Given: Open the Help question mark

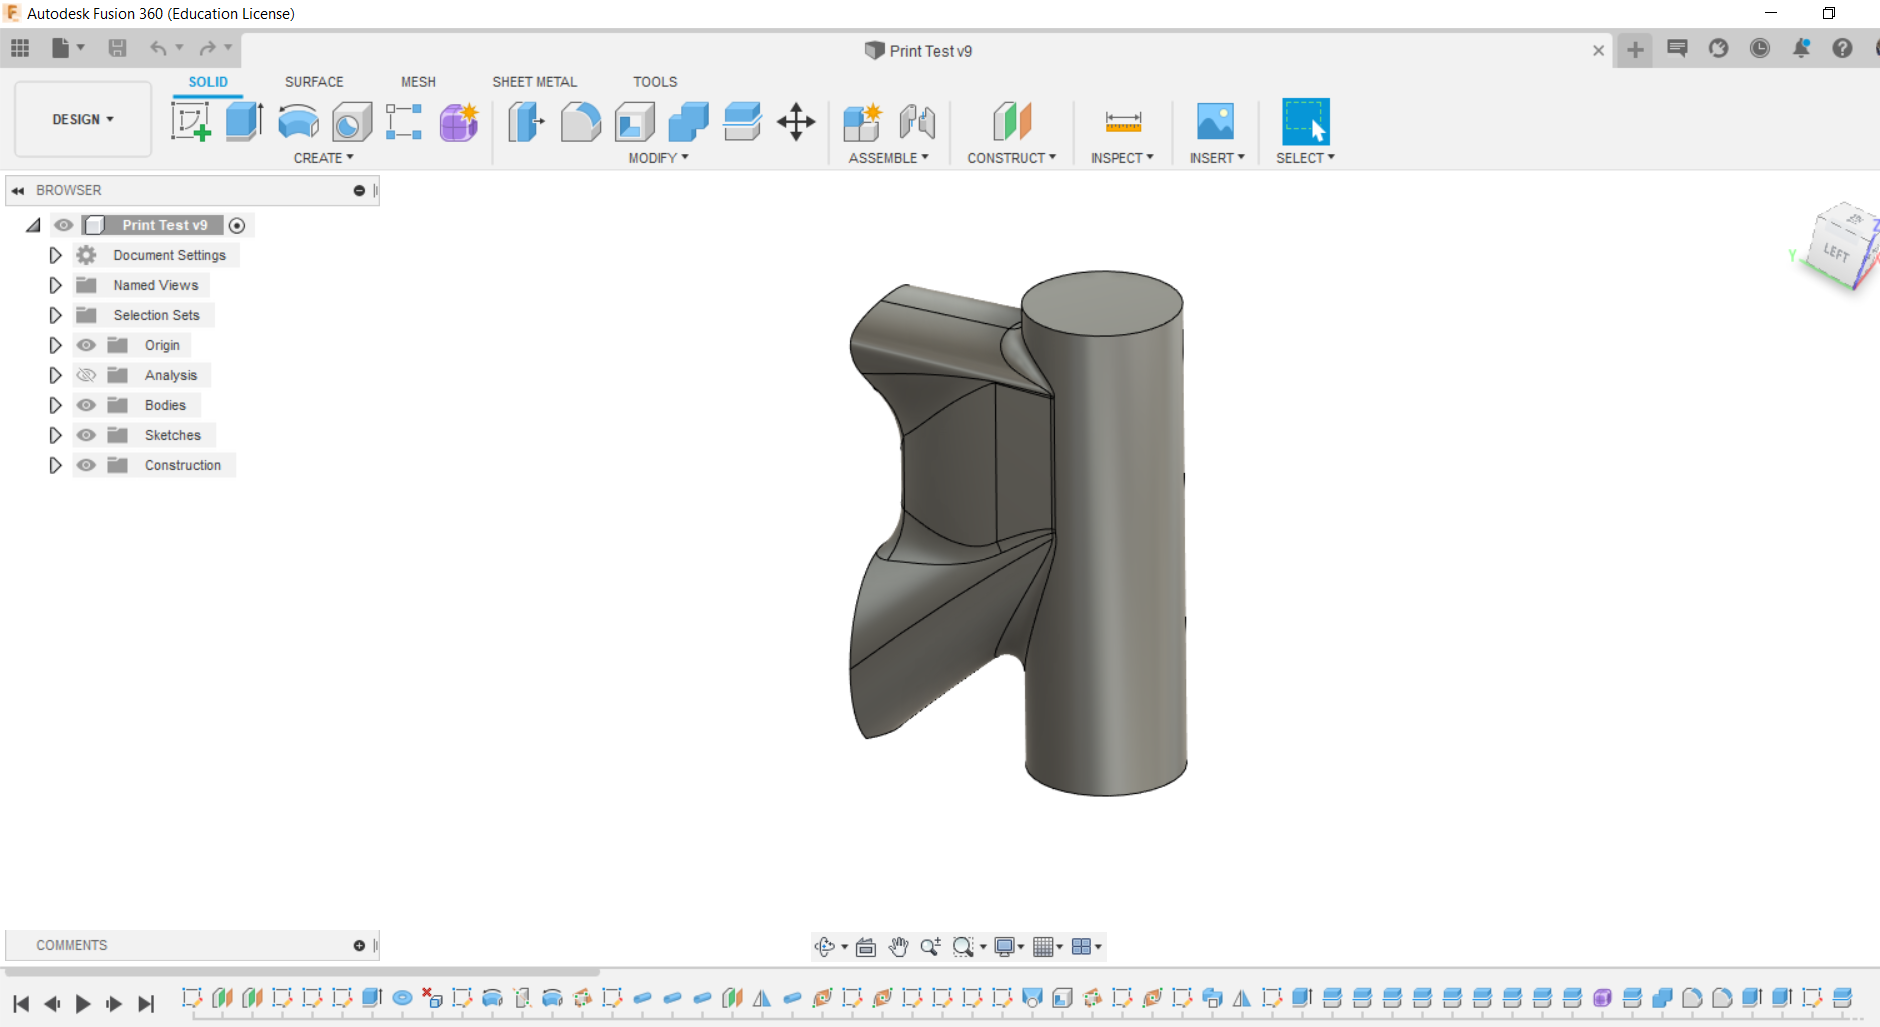Looking at the screenshot, I should (x=1842, y=48).
